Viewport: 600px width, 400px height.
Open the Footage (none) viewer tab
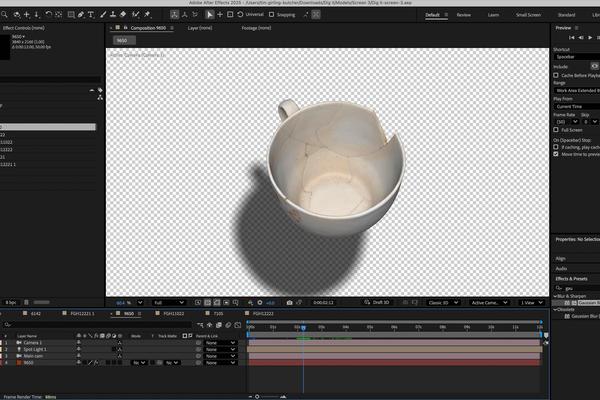(256, 28)
